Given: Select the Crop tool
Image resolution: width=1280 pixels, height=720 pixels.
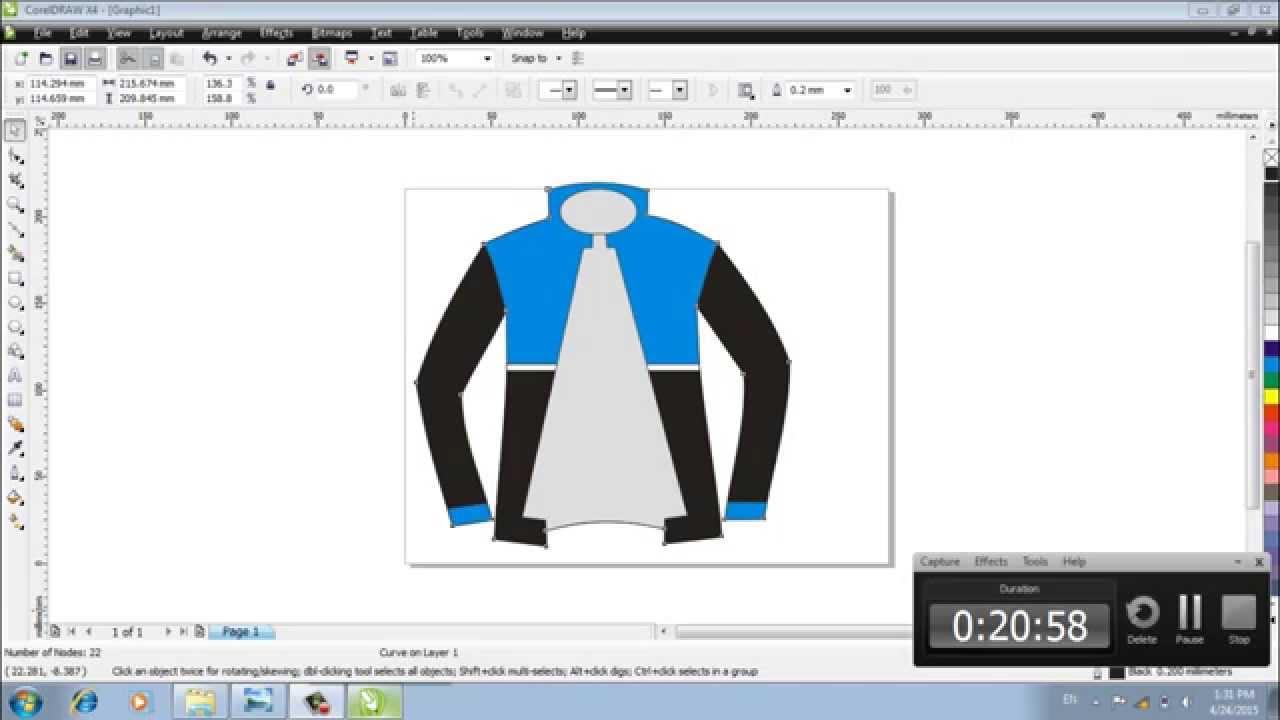Looking at the screenshot, I should coord(15,180).
